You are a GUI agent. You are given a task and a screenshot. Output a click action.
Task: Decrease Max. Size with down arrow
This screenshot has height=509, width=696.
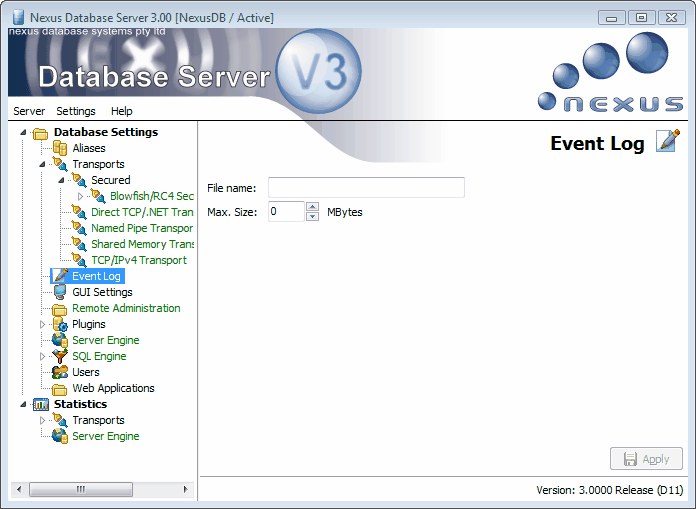pyautogui.click(x=312, y=217)
